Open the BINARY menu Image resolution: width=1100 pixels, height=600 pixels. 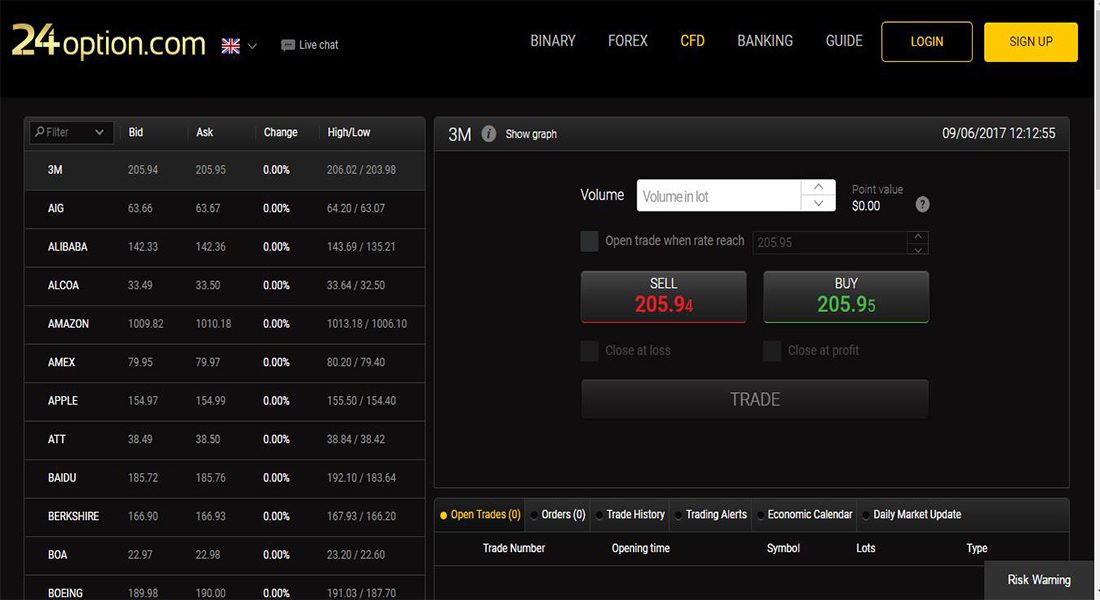tap(553, 41)
